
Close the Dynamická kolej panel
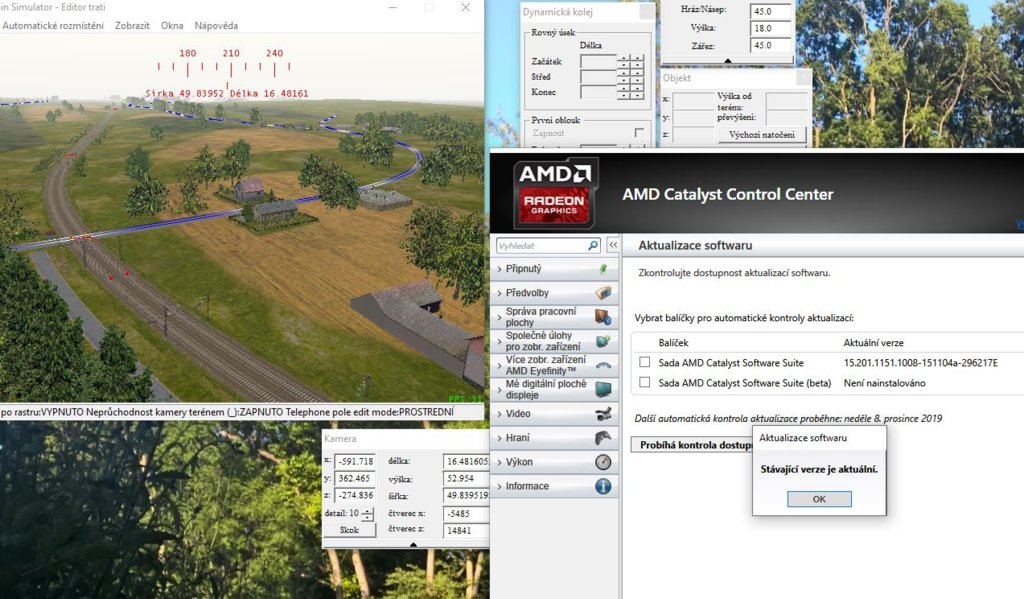(646, 12)
